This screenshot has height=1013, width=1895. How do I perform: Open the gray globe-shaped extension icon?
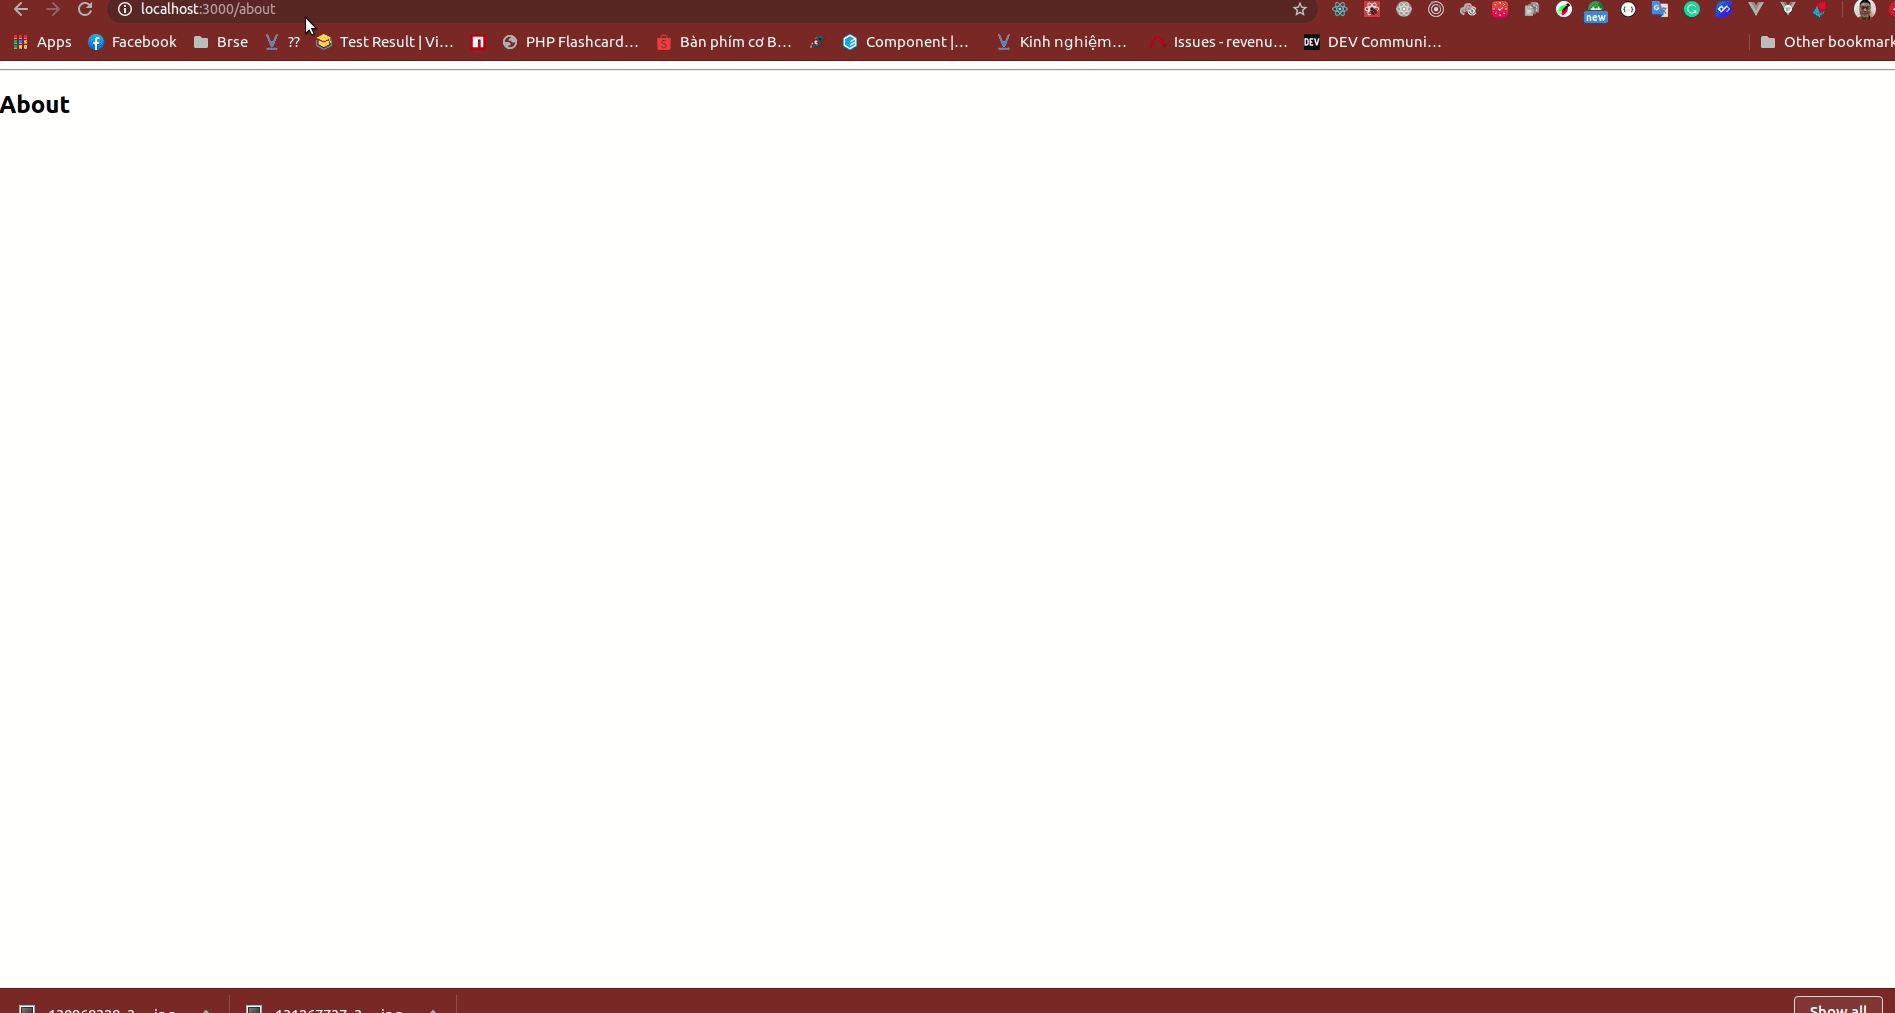tap(1404, 9)
